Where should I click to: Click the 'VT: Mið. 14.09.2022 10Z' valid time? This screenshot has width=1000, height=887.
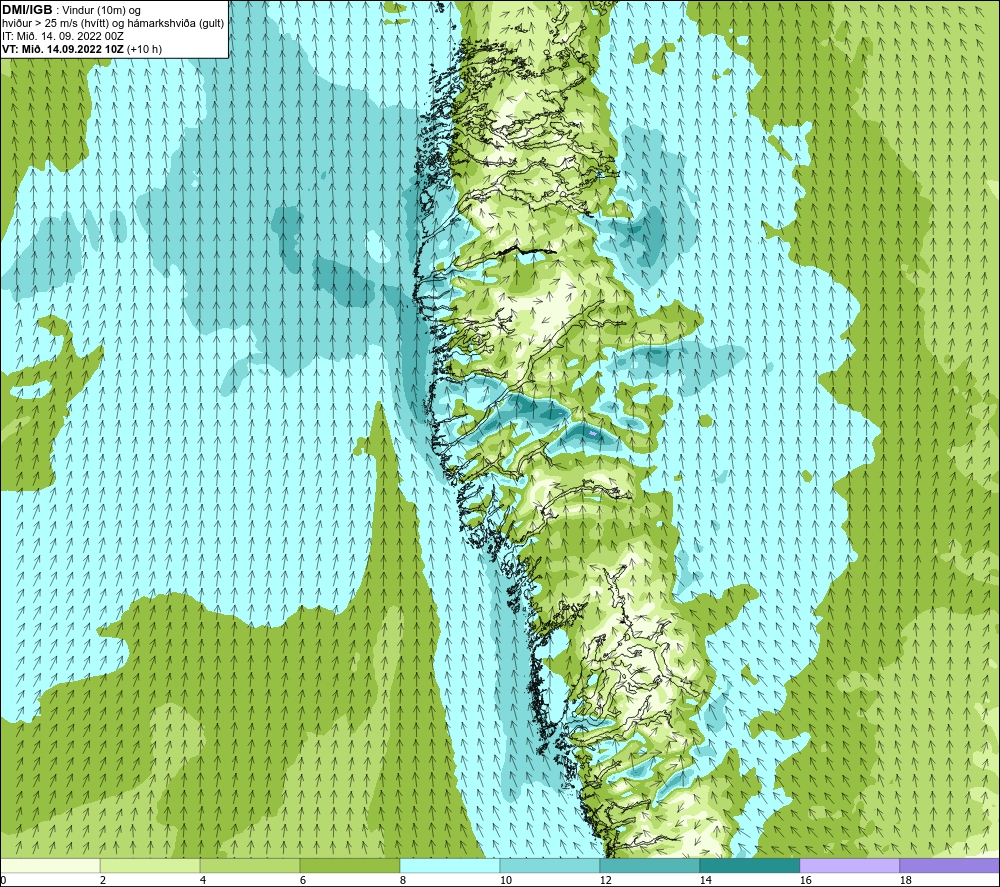click(x=64, y=49)
